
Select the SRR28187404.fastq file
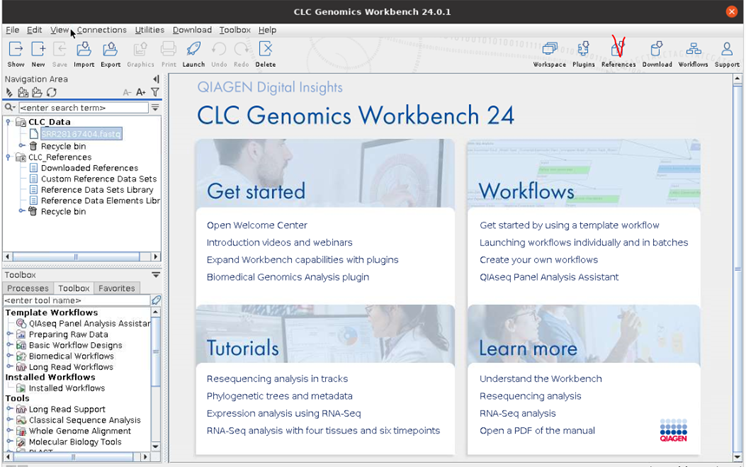[x=81, y=134]
